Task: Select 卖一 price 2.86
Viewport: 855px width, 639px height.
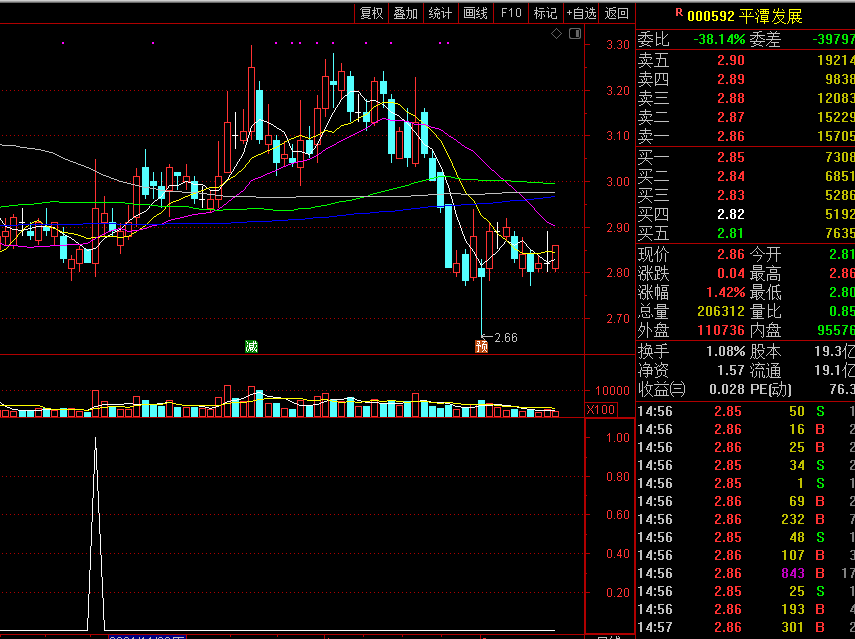Action: point(731,136)
